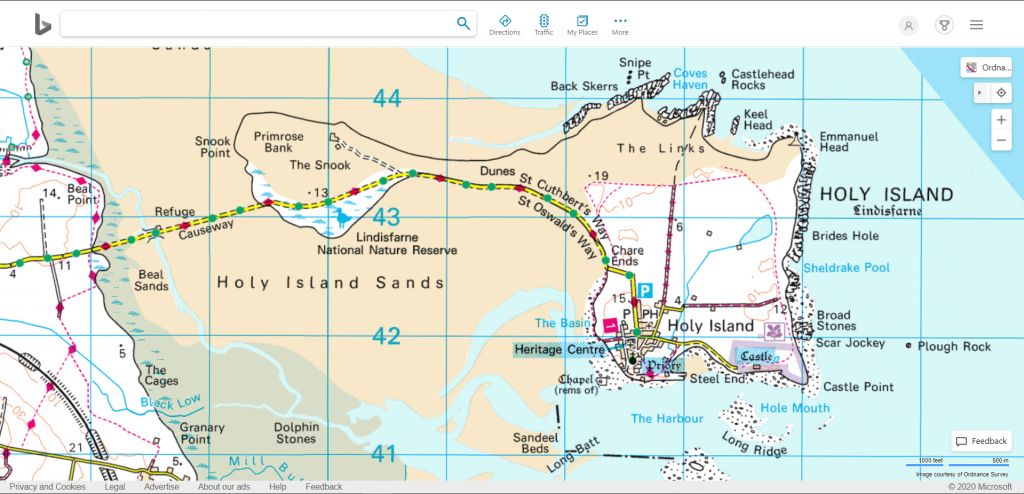The width and height of the screenshot is (1024, 494).
Task: Click The Links label
Action: click(661, 148)
